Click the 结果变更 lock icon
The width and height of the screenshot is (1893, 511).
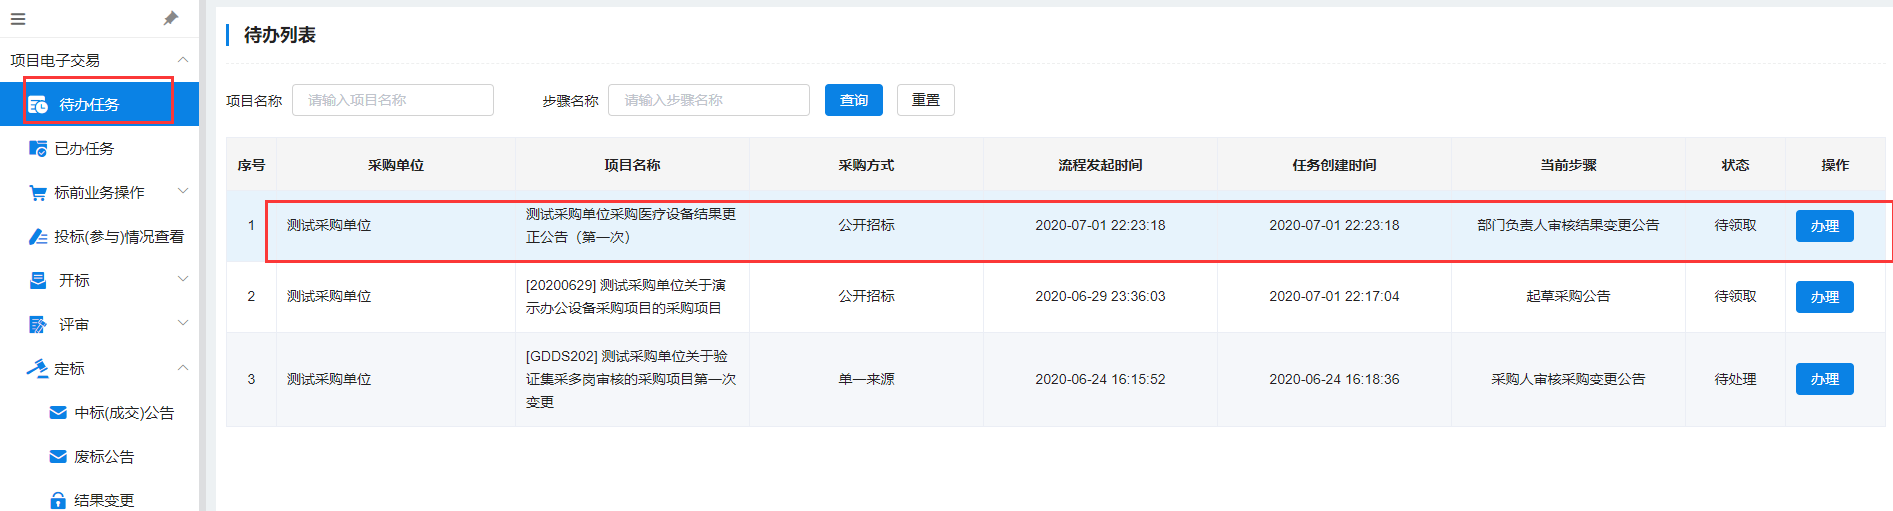click(58, 500)
